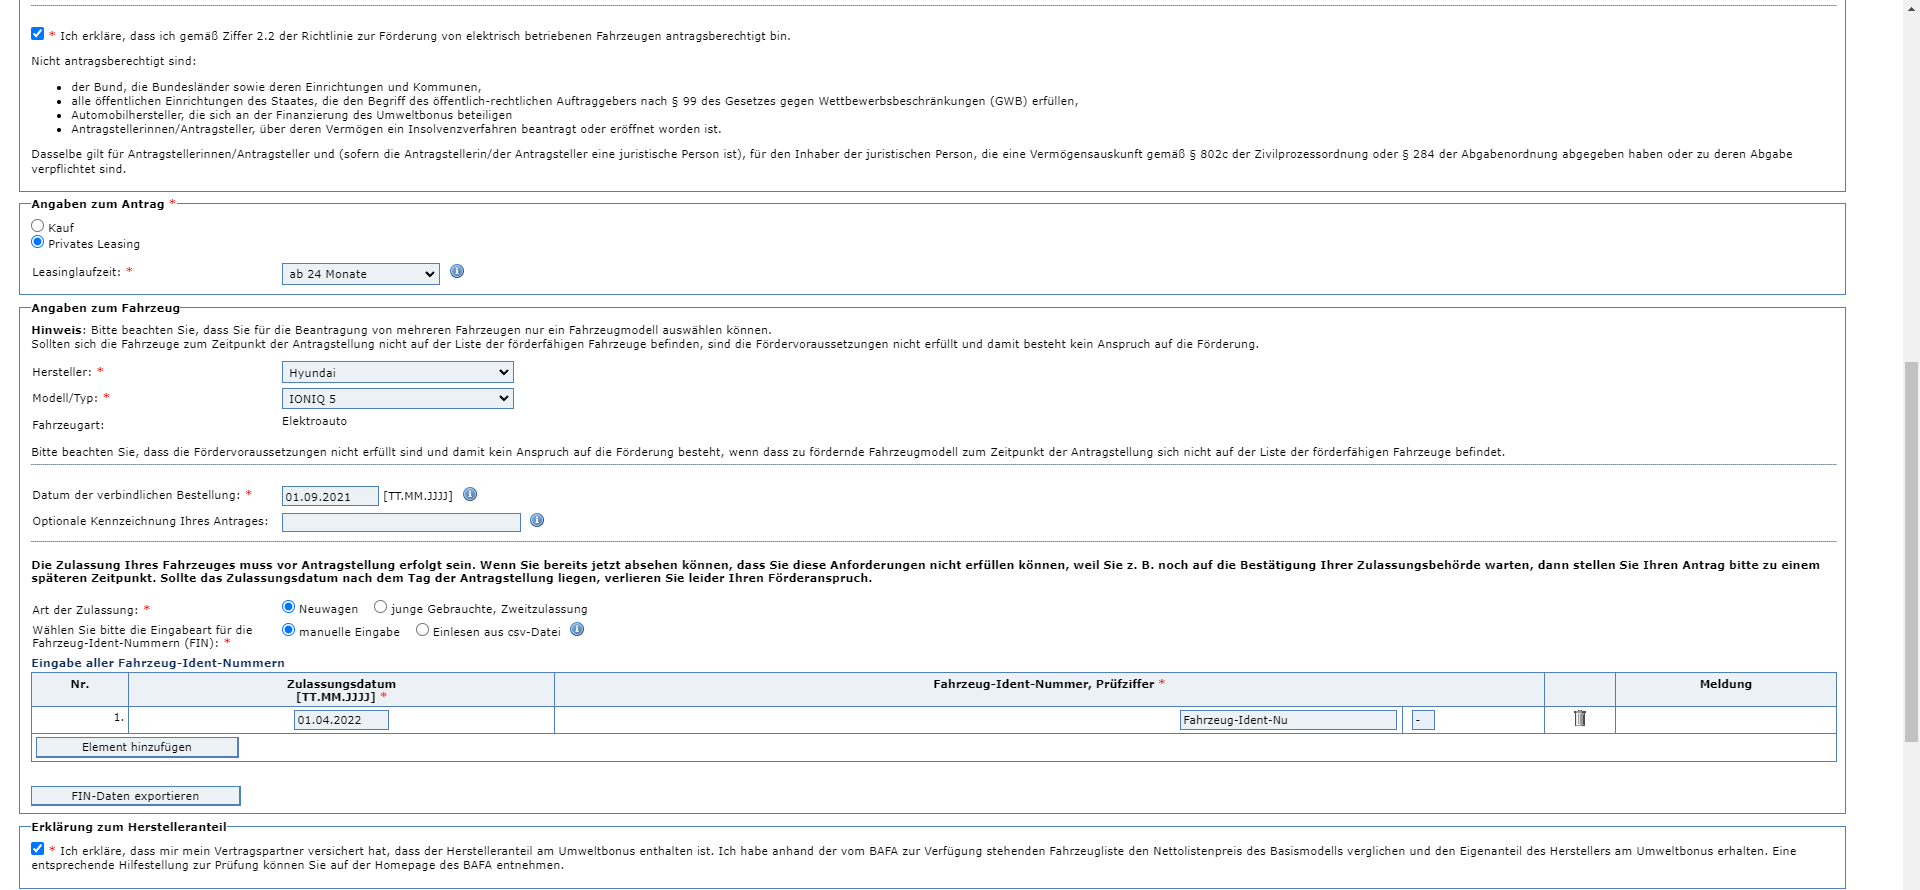This screenshot has width=1920, height=890.
Task: Select manuelle Eingabe for FIN entry
Action: pyautogui.click(x=288, y=630)
